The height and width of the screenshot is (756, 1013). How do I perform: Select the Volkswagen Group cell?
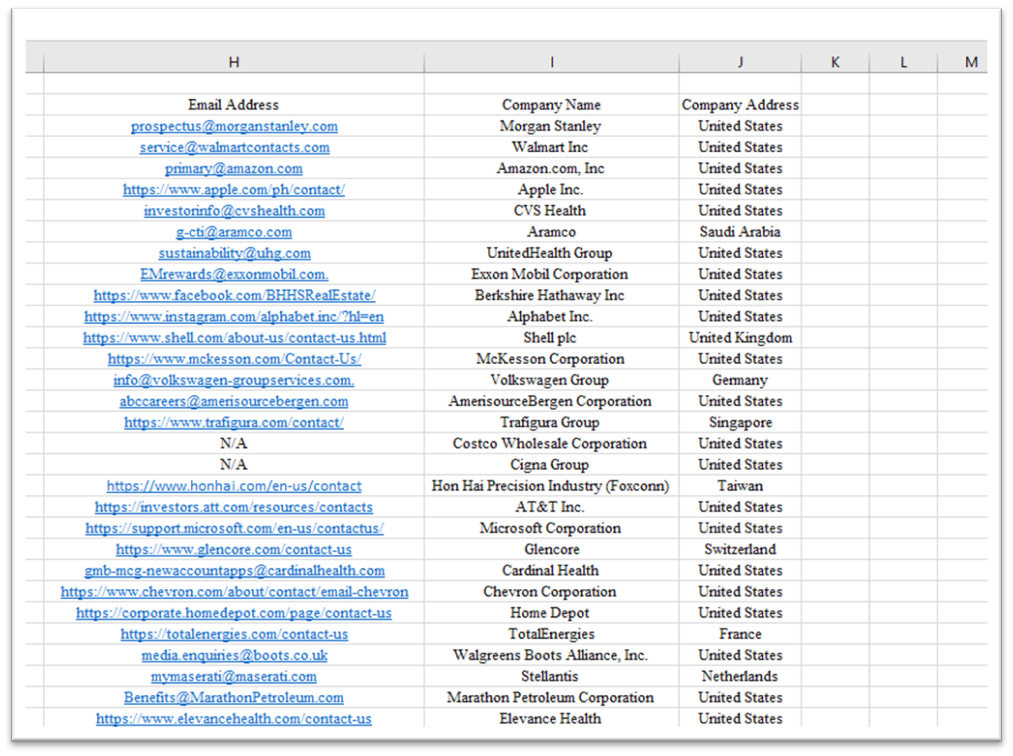552,380
